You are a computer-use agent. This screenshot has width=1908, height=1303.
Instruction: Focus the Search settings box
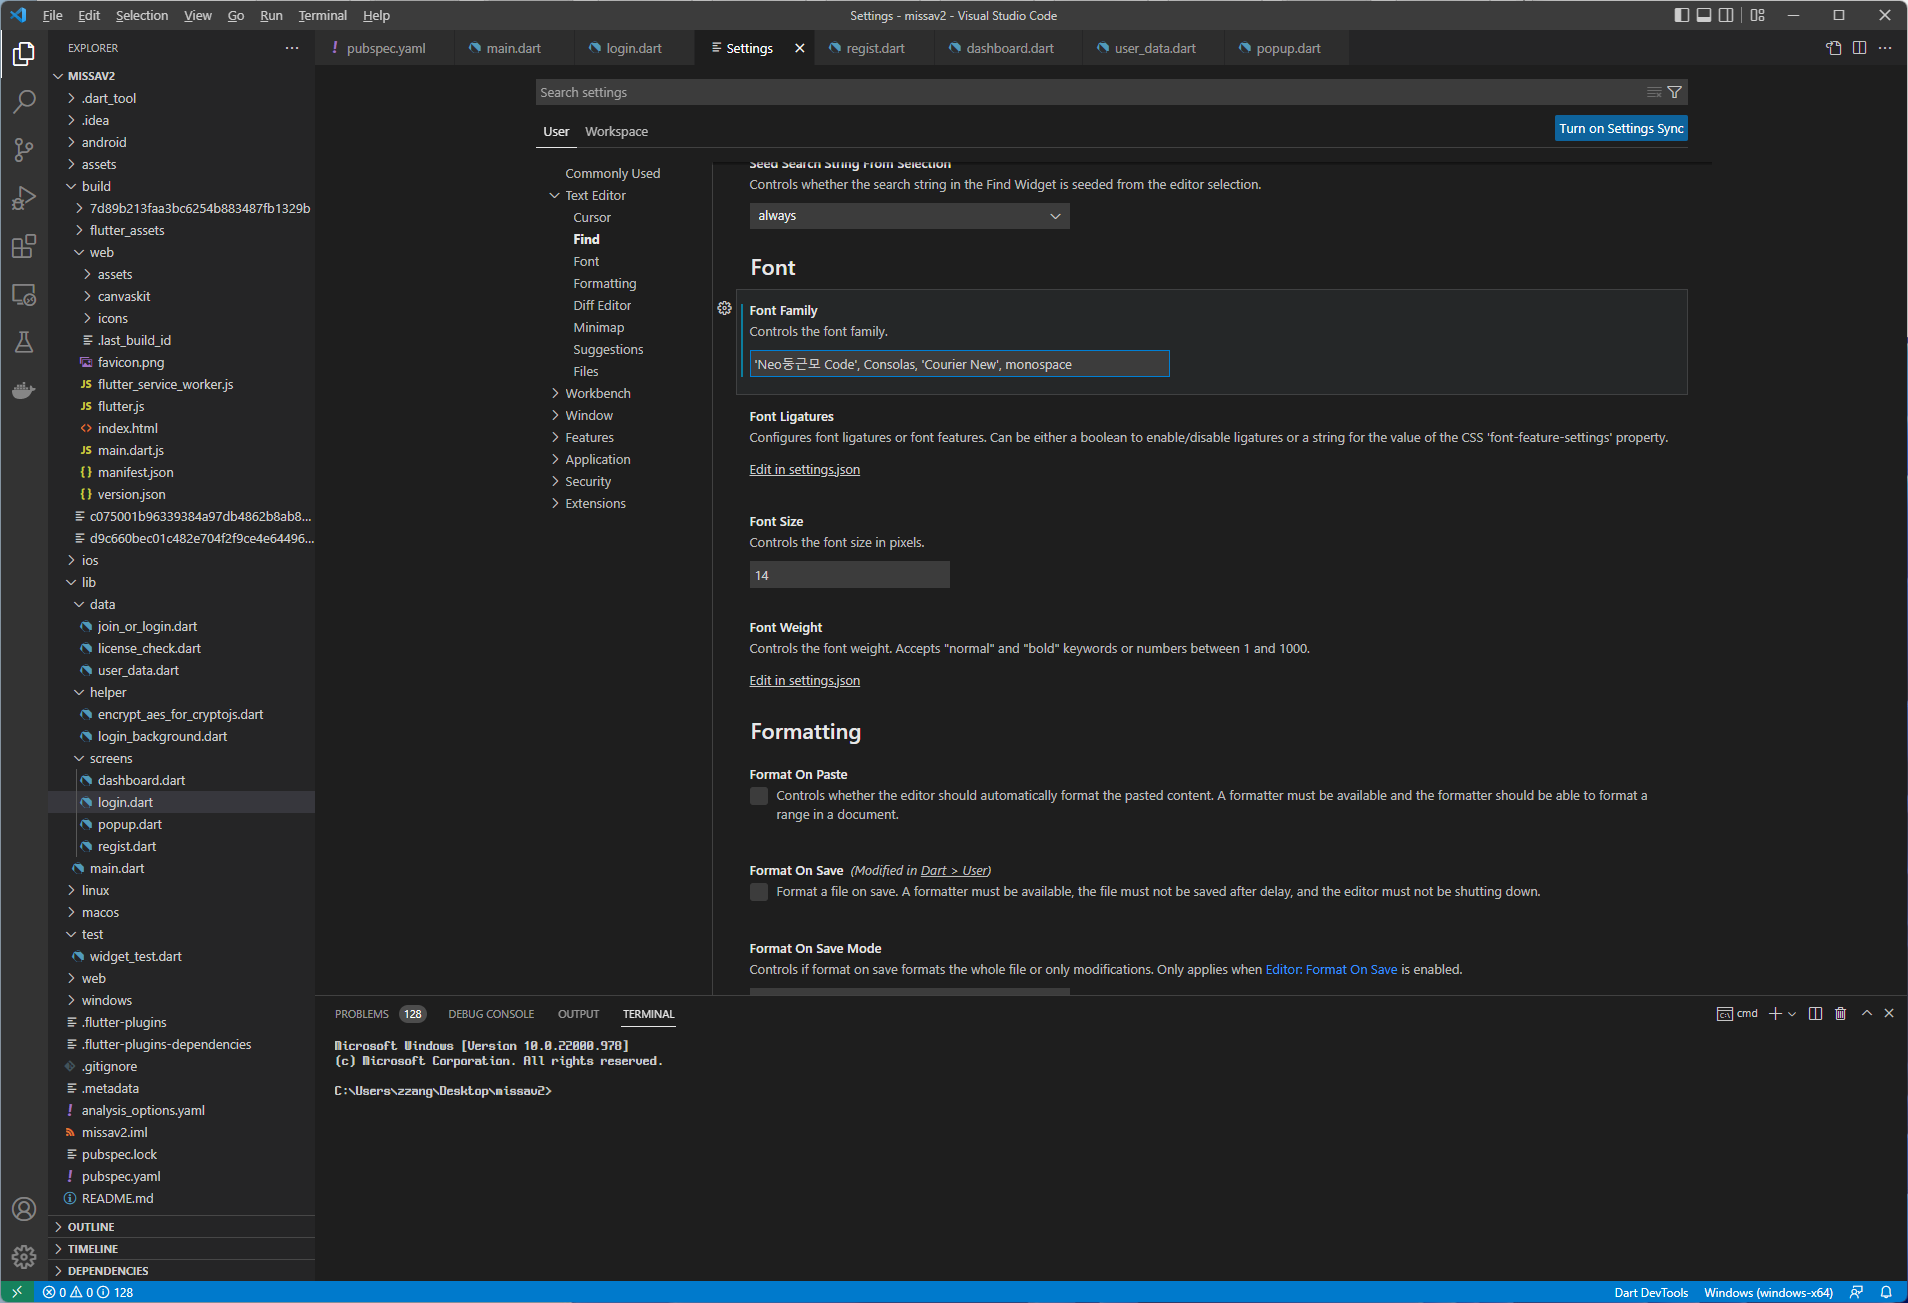point(1090,92)
